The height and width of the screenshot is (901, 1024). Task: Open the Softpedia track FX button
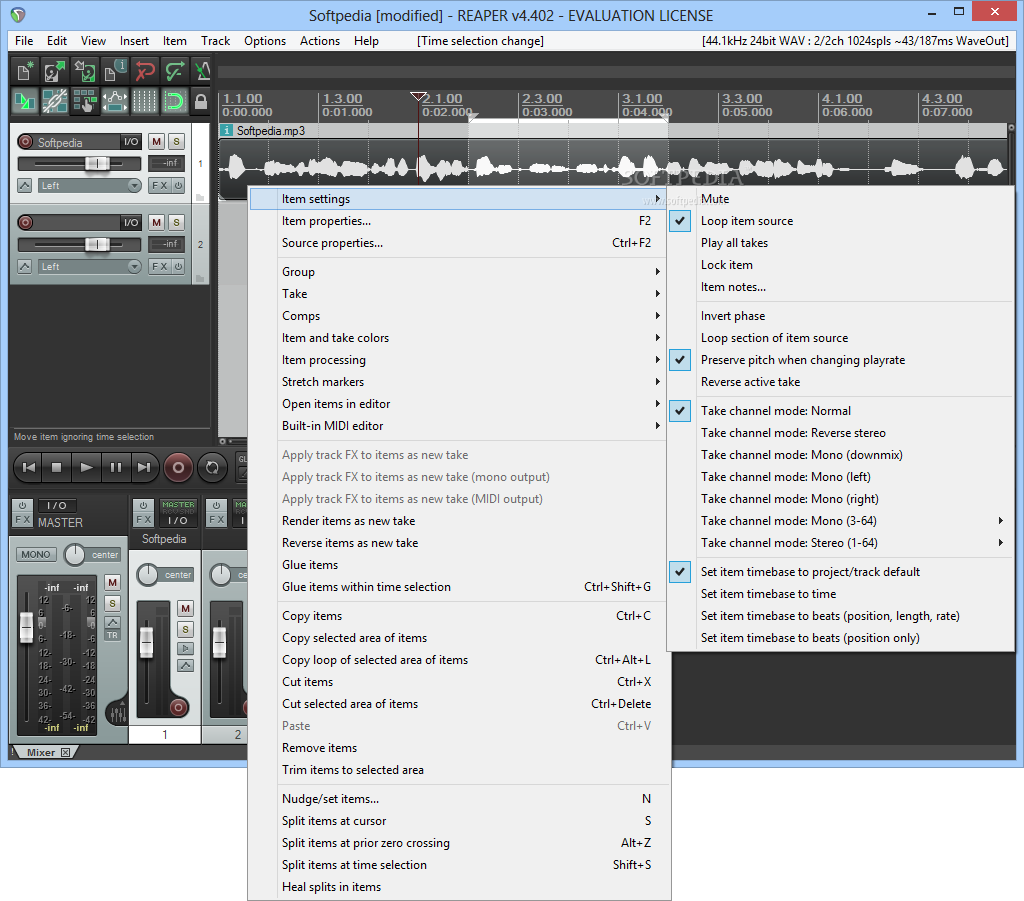tap(160, 186)
